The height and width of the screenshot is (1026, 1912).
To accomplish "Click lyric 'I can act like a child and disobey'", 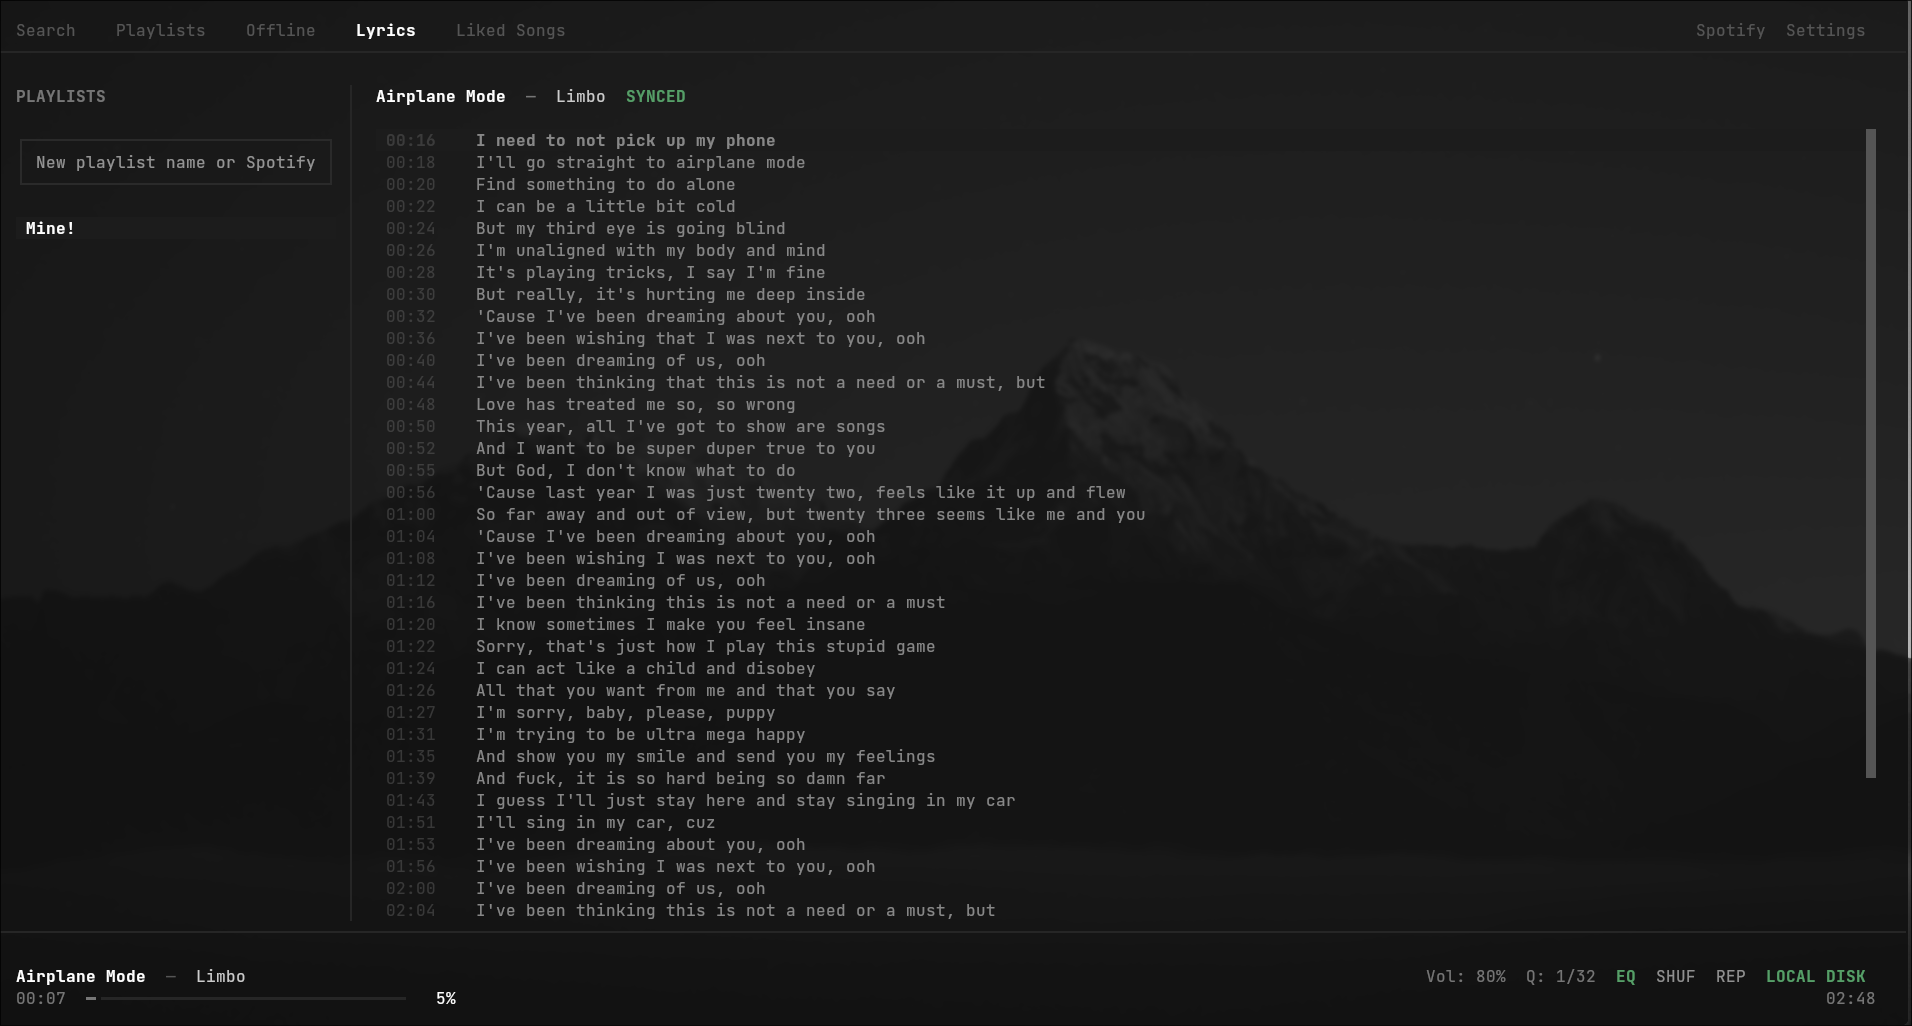I will [x=645, y=669].
